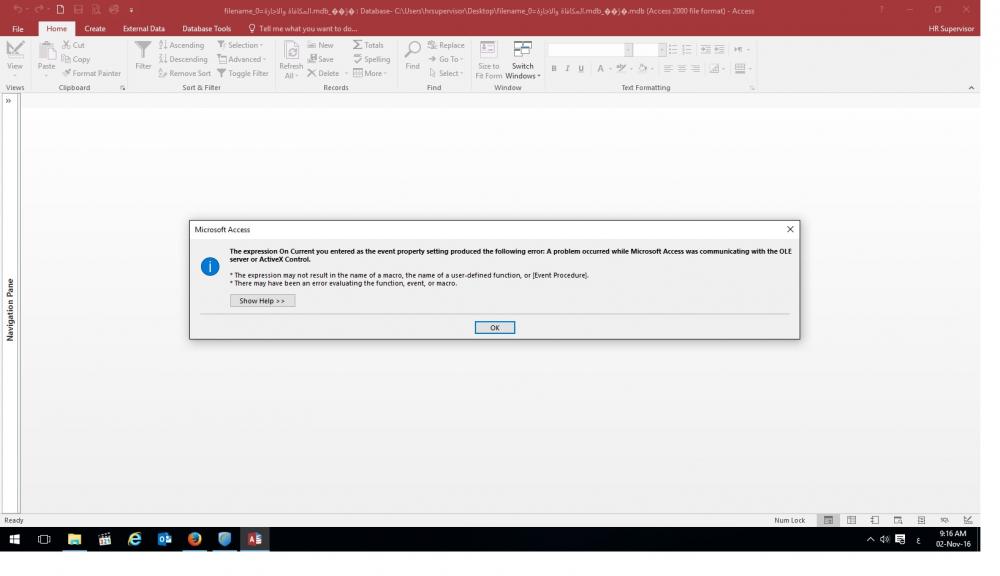Switch to Datasheet View in the status bar
This screenshot has height=576, width=1000.
pos(851,521)
